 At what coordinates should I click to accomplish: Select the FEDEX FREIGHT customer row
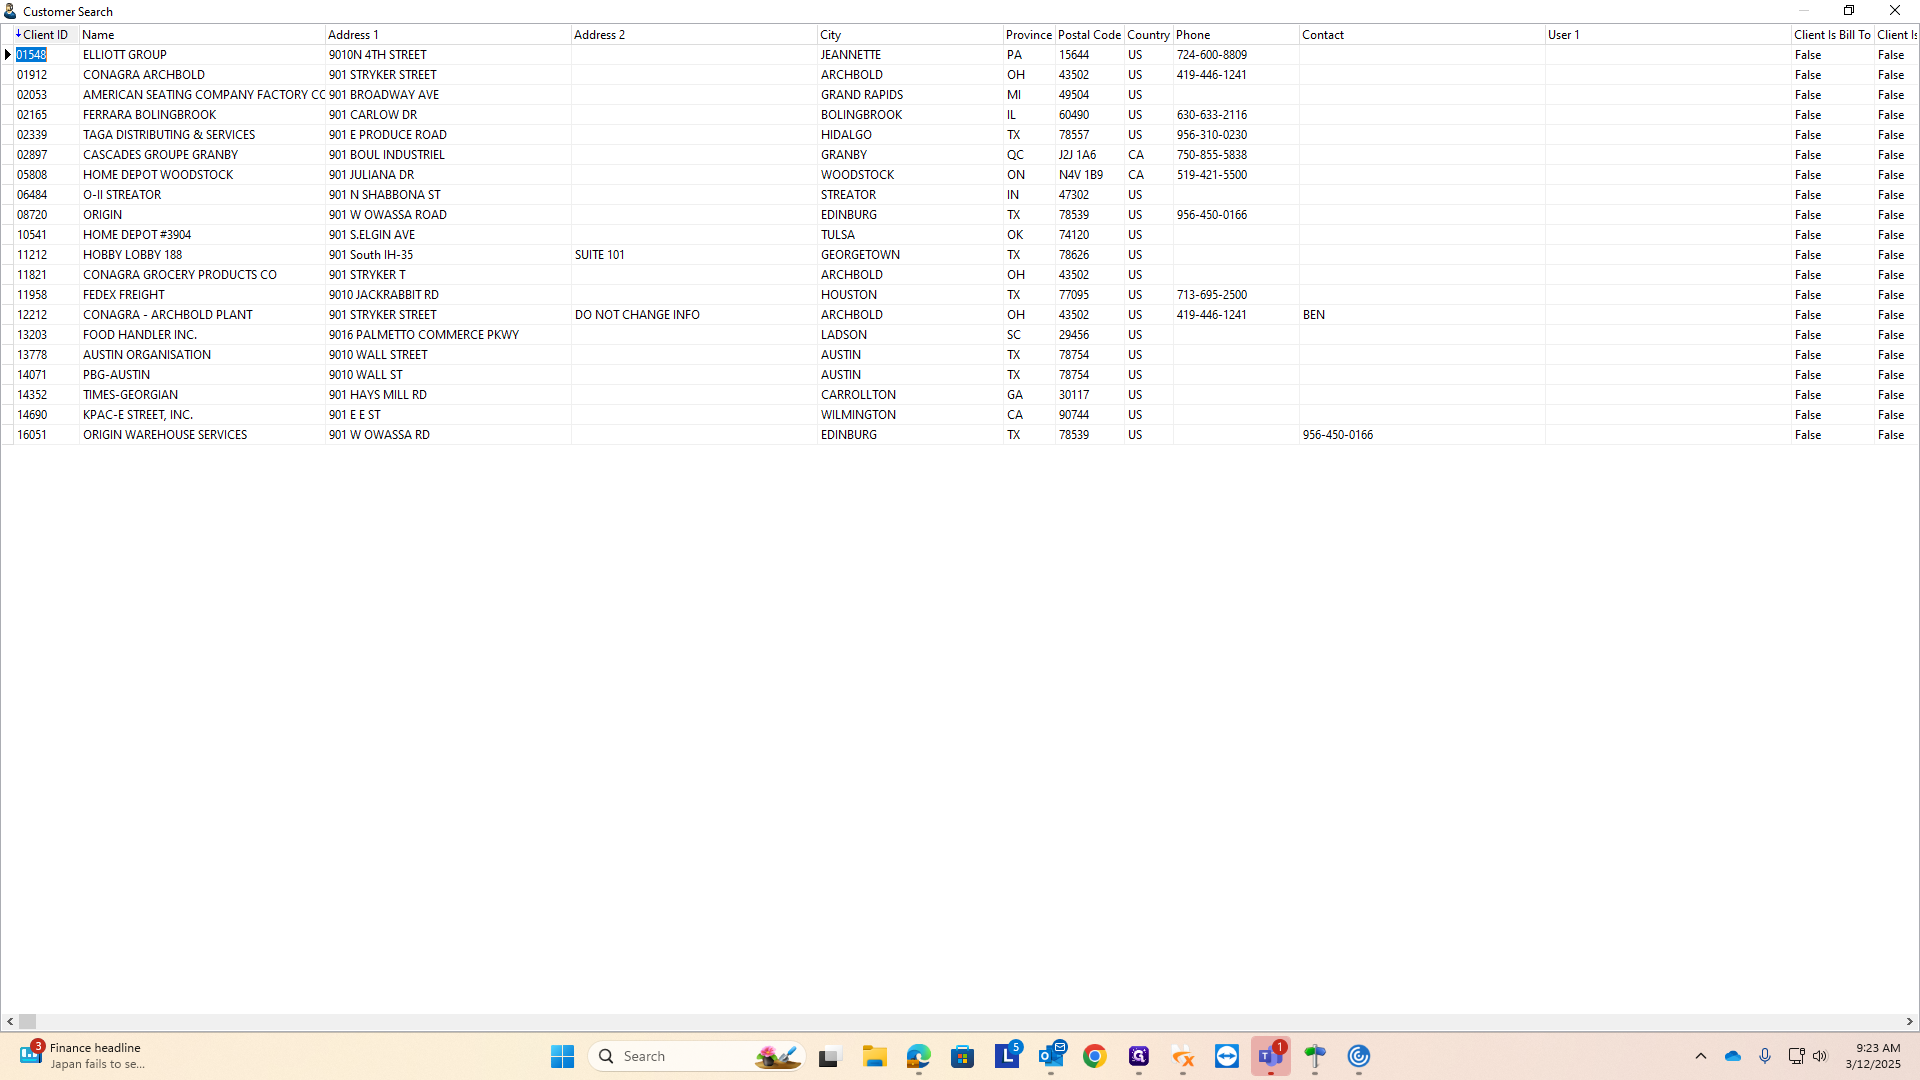(124, 295)
